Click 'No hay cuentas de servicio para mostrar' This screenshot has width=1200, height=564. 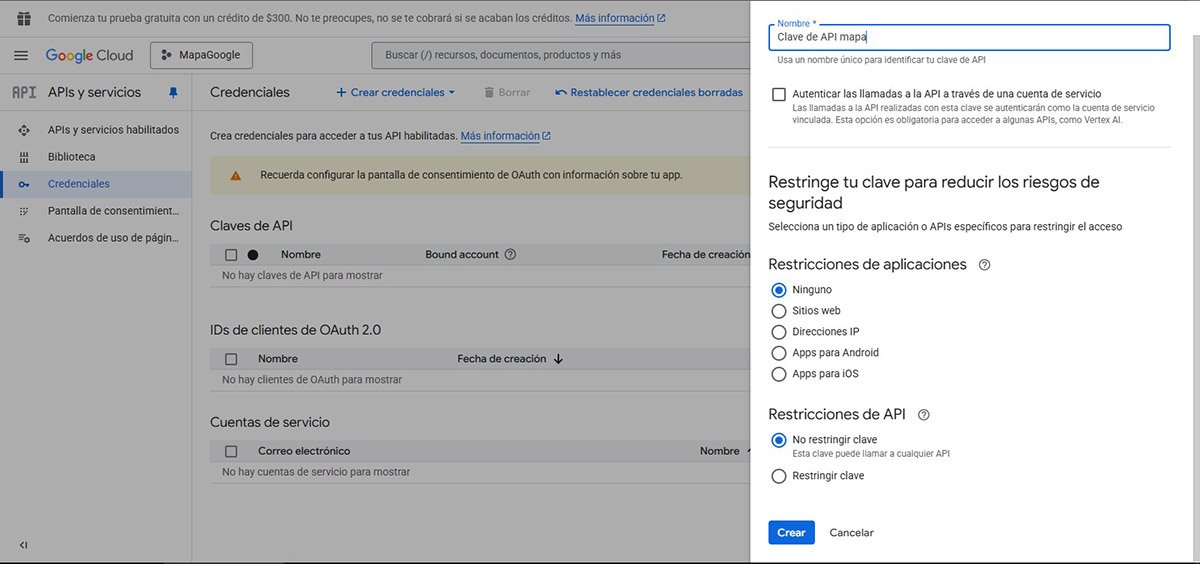pos(316,471)
